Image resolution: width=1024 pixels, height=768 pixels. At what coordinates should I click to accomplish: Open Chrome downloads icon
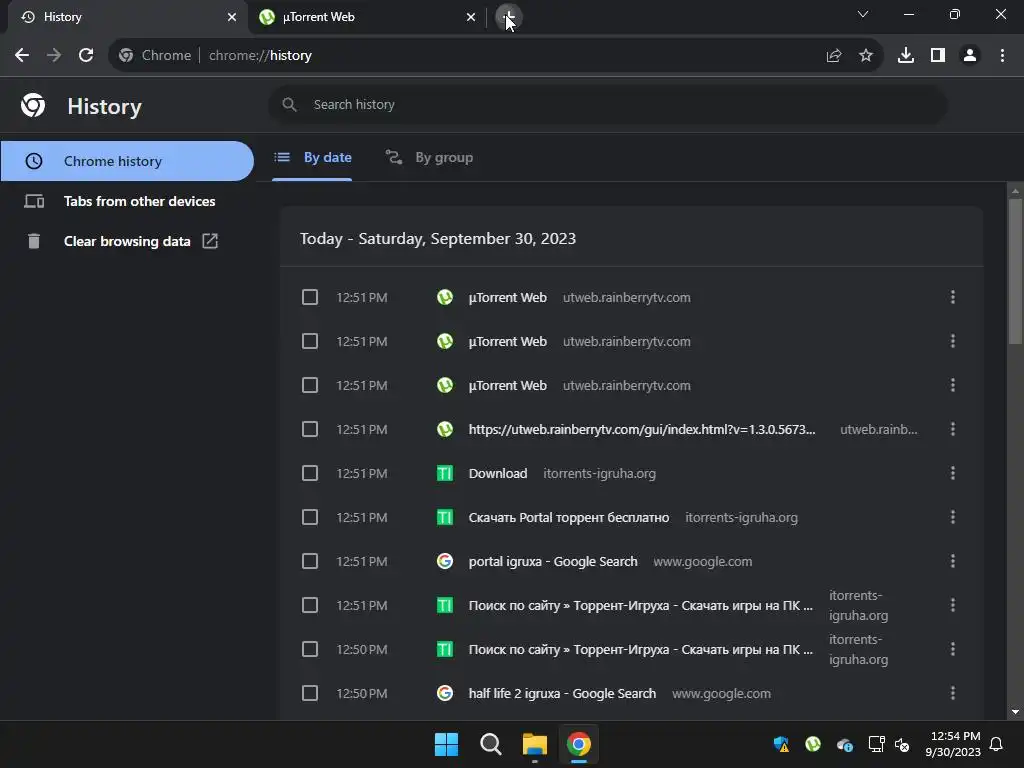906,56
